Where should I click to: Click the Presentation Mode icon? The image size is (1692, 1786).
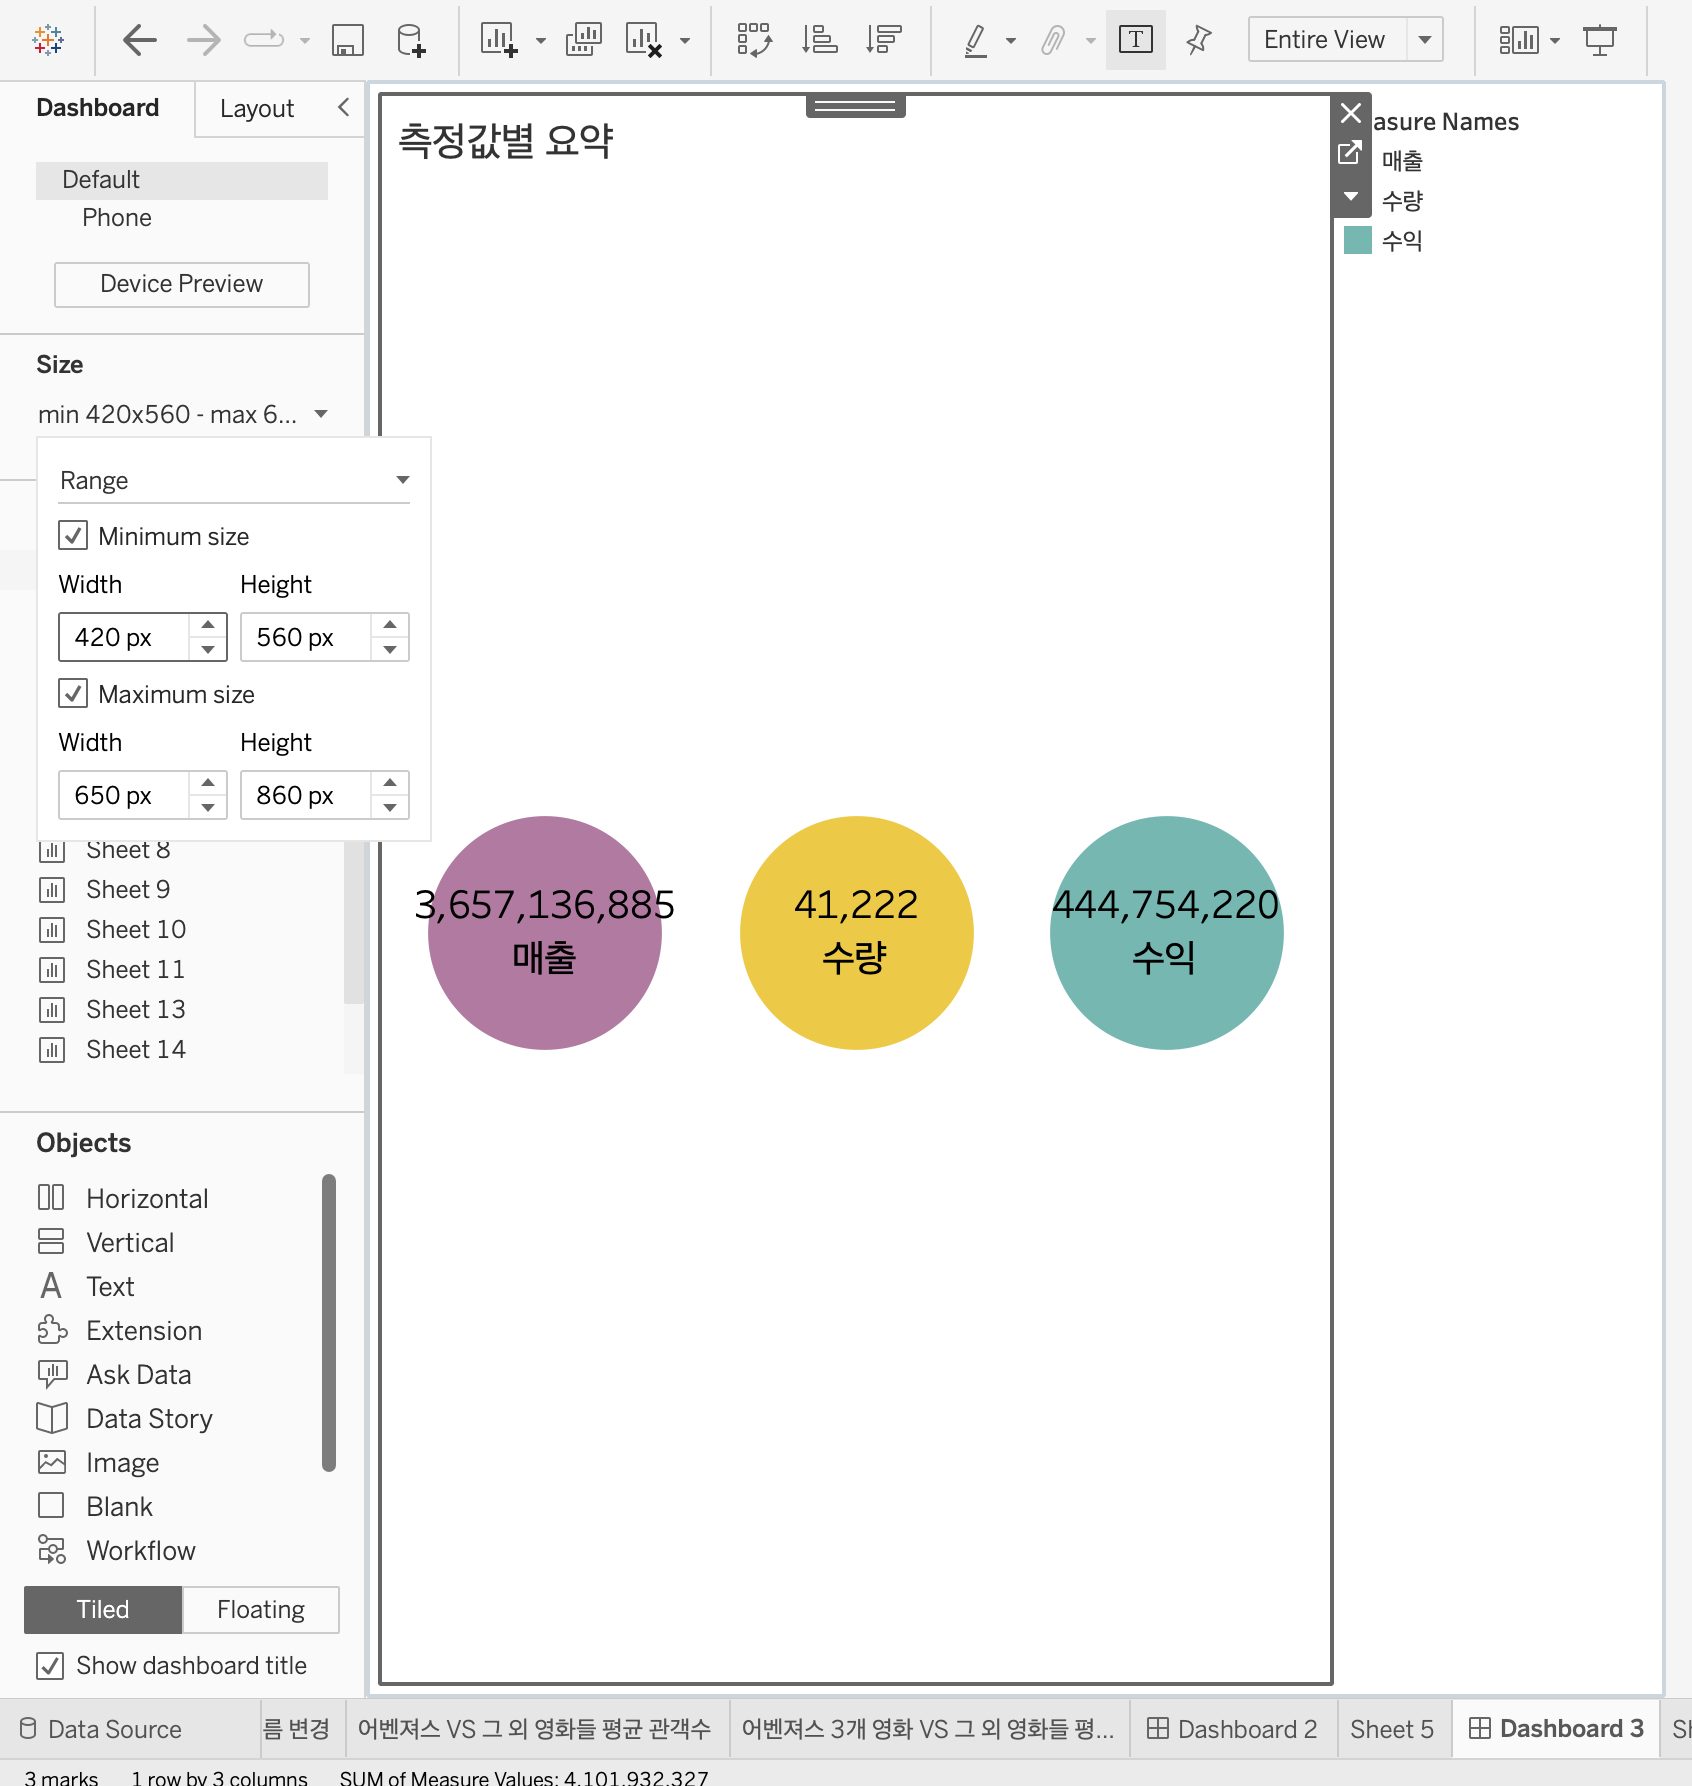(x=1600, y=40)
